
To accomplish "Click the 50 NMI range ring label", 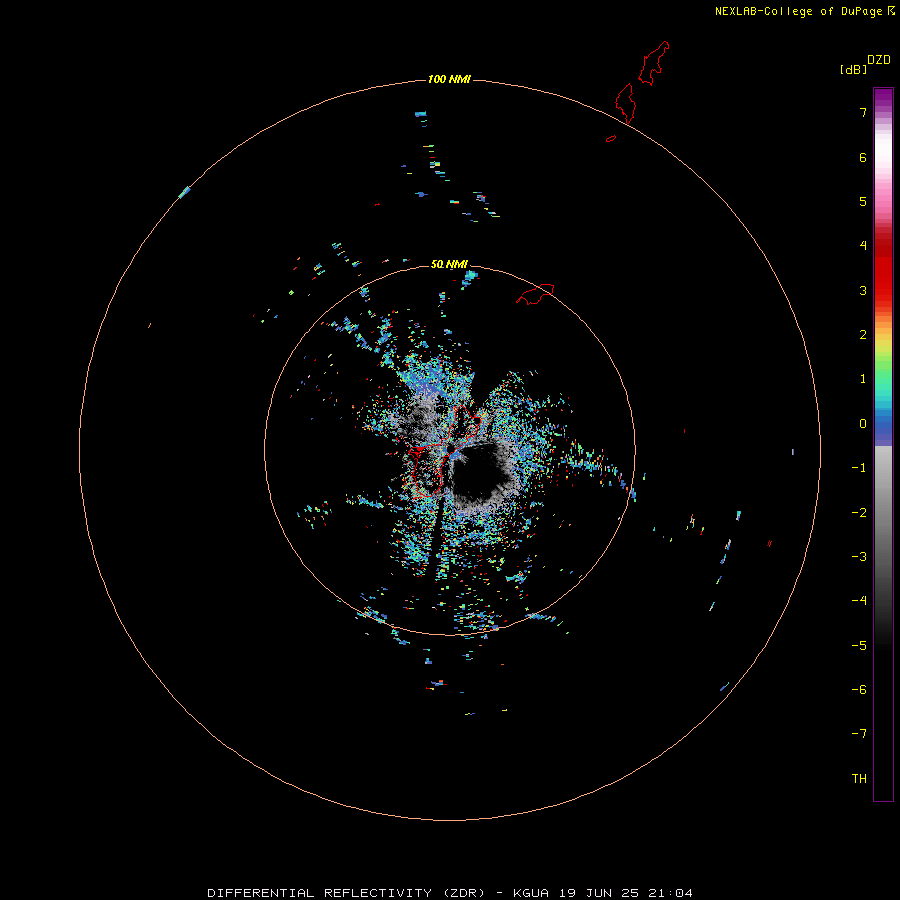I will (449, 265).
